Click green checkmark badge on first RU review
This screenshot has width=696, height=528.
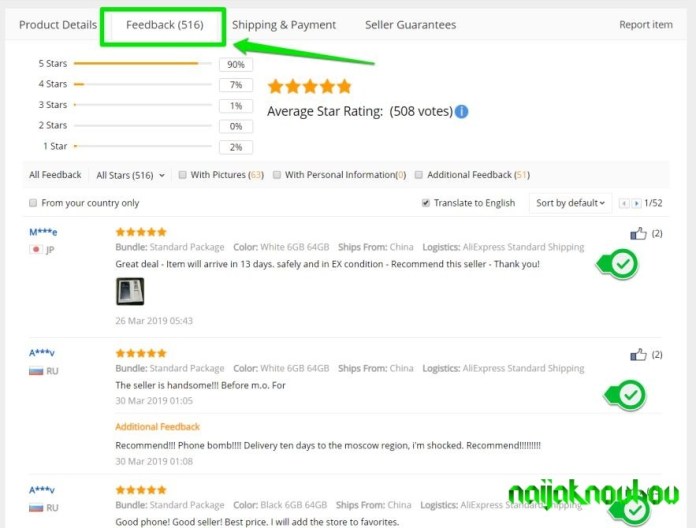click(626, 395)
